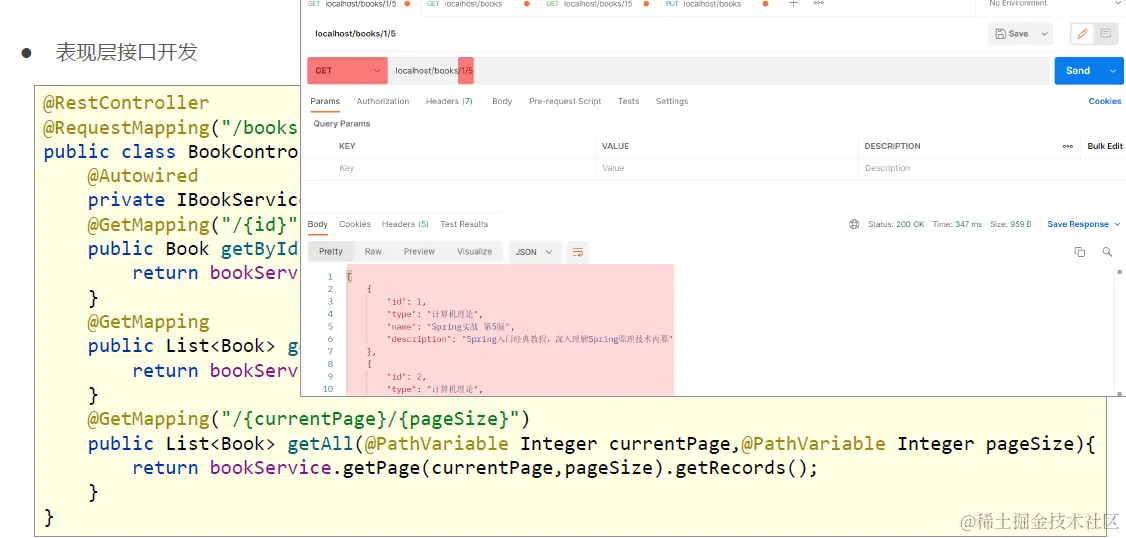Open the JSON format dropdown

(534, 252)
